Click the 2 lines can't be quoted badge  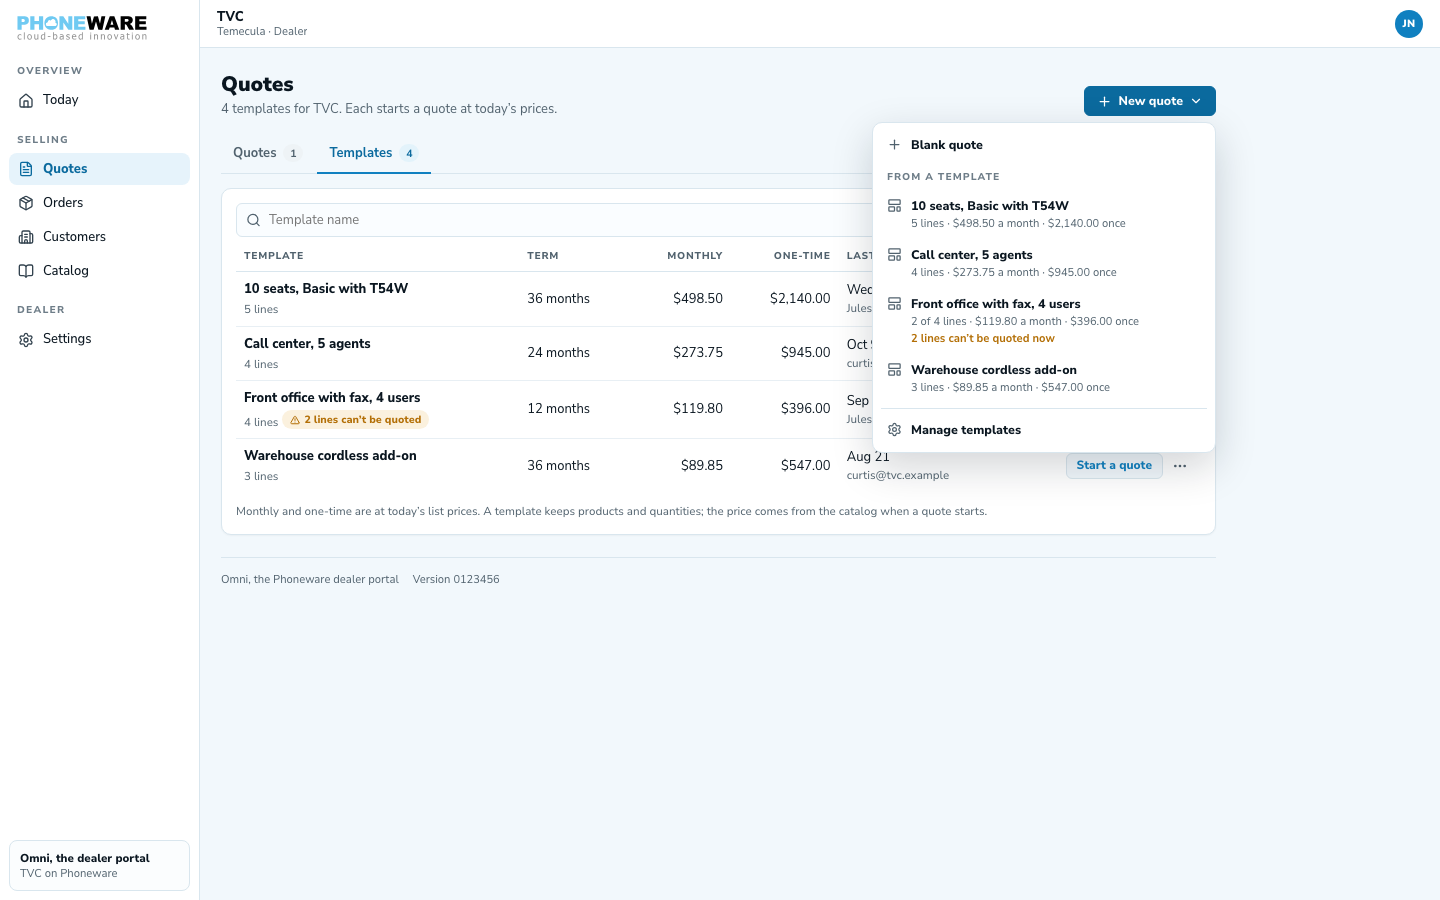click(x=356, y=420)
